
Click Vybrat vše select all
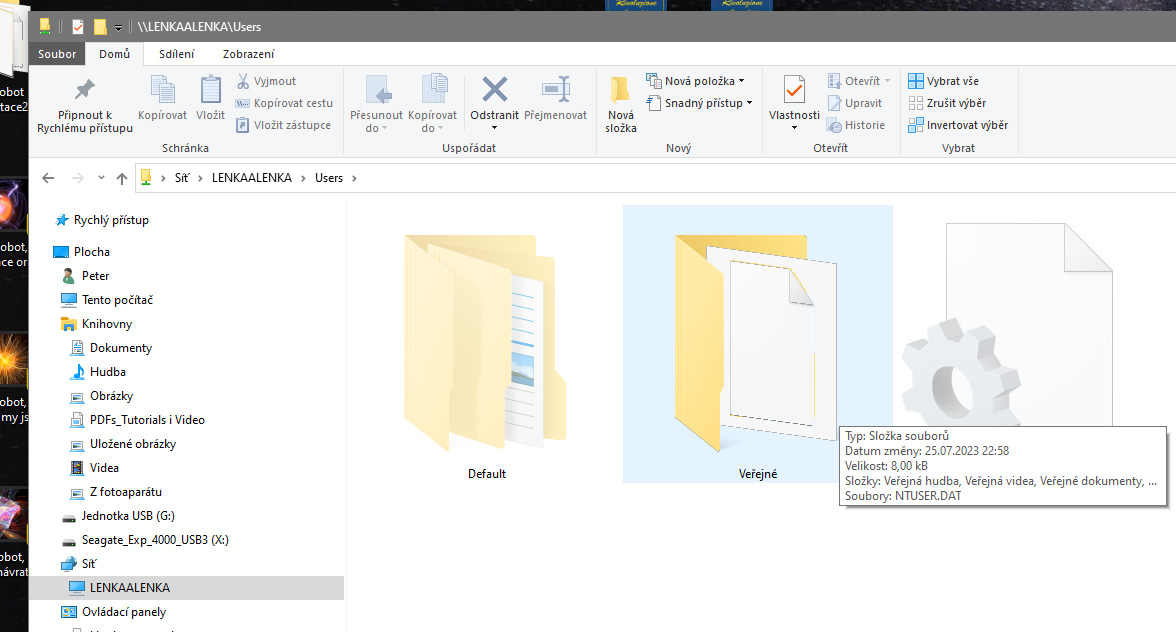tap(944, 81)
